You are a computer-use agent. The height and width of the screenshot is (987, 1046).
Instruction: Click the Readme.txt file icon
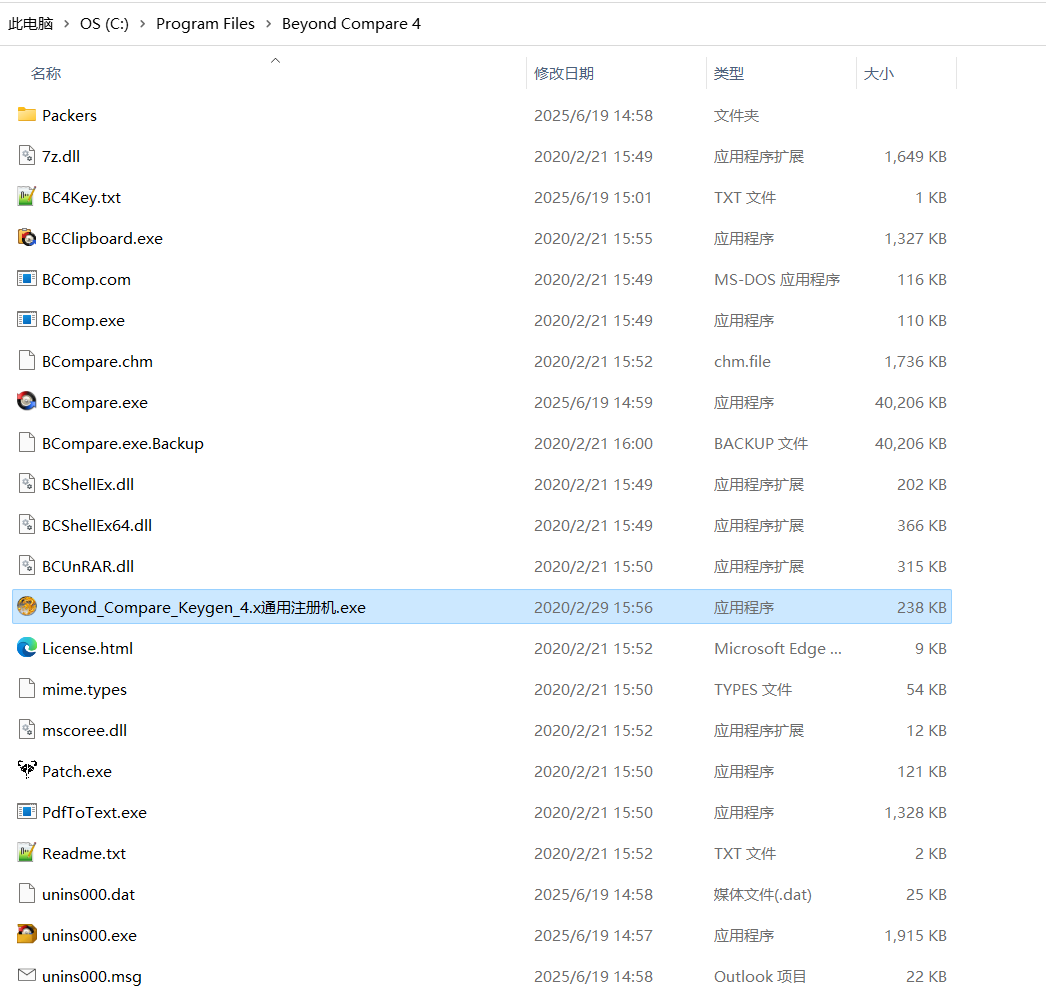27,852
